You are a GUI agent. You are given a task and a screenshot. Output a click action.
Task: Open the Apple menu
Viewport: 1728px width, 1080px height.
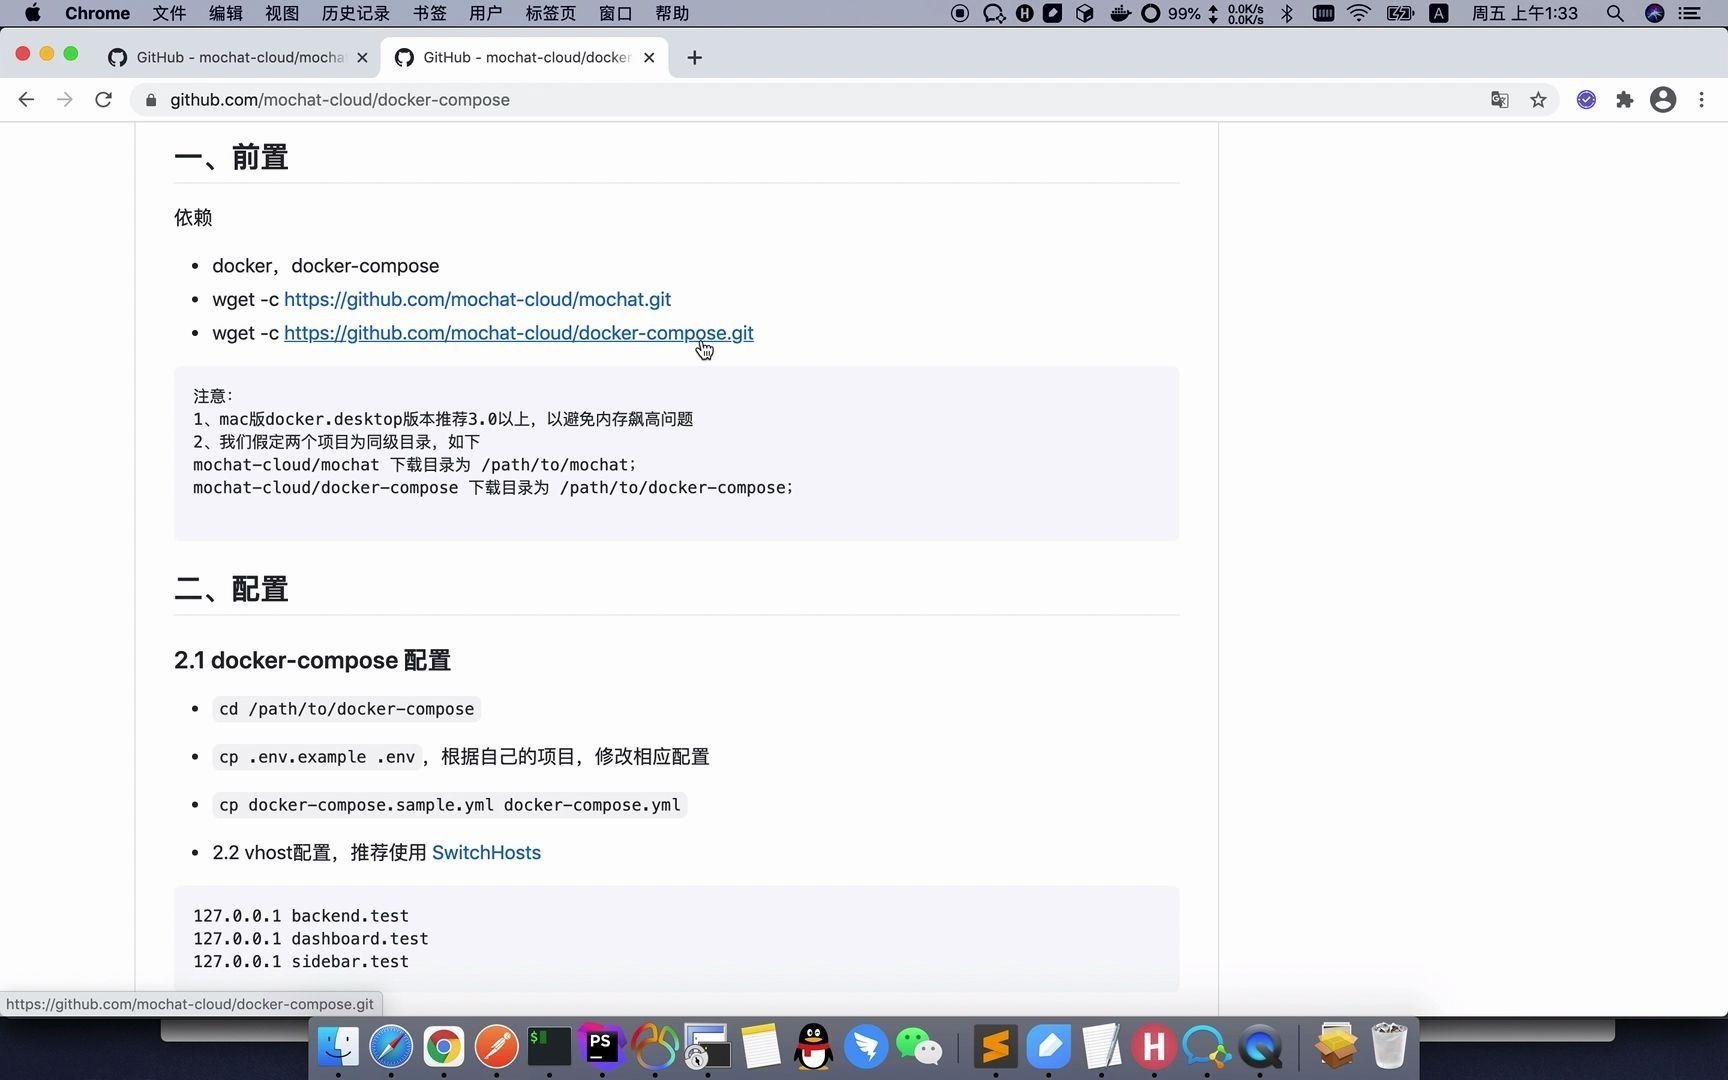(x=32, y=13)
